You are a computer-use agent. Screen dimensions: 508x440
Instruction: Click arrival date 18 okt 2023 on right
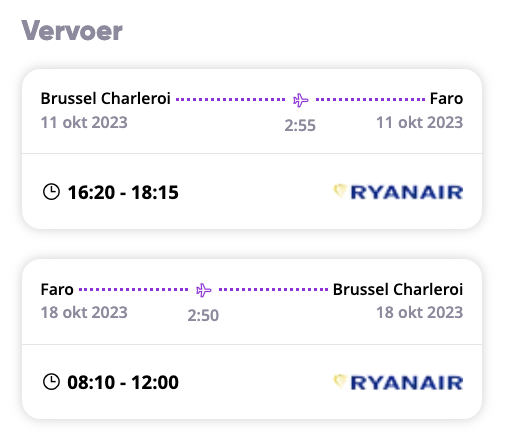click(x=420, y=312)
